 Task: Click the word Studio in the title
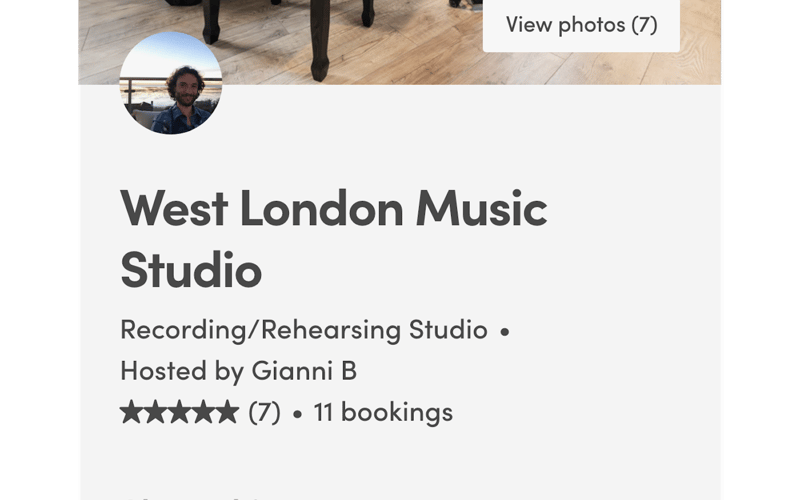pyautogui.click(x=191, y=270)
